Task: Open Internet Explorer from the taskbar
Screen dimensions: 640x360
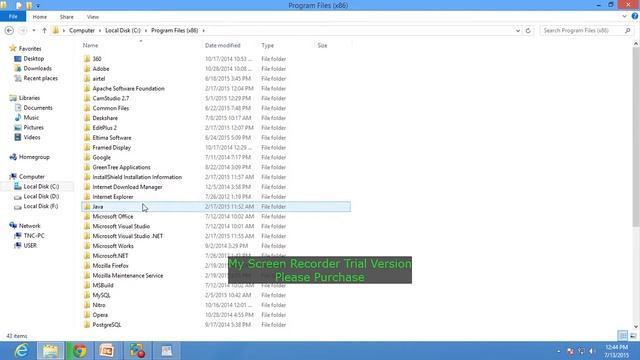Action: [x=21, y=351]
